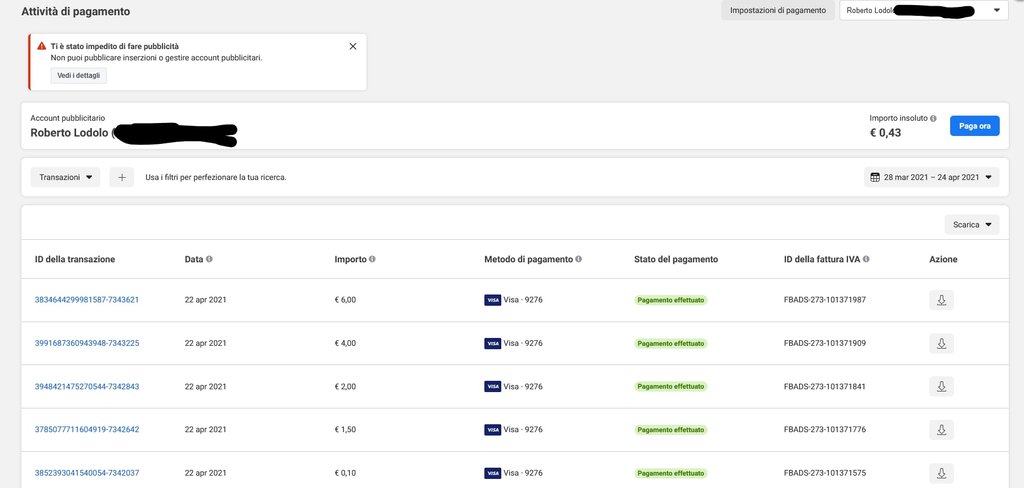Dismiss the advertising restriction warning

pyautogui.click(x=353, y=46)
